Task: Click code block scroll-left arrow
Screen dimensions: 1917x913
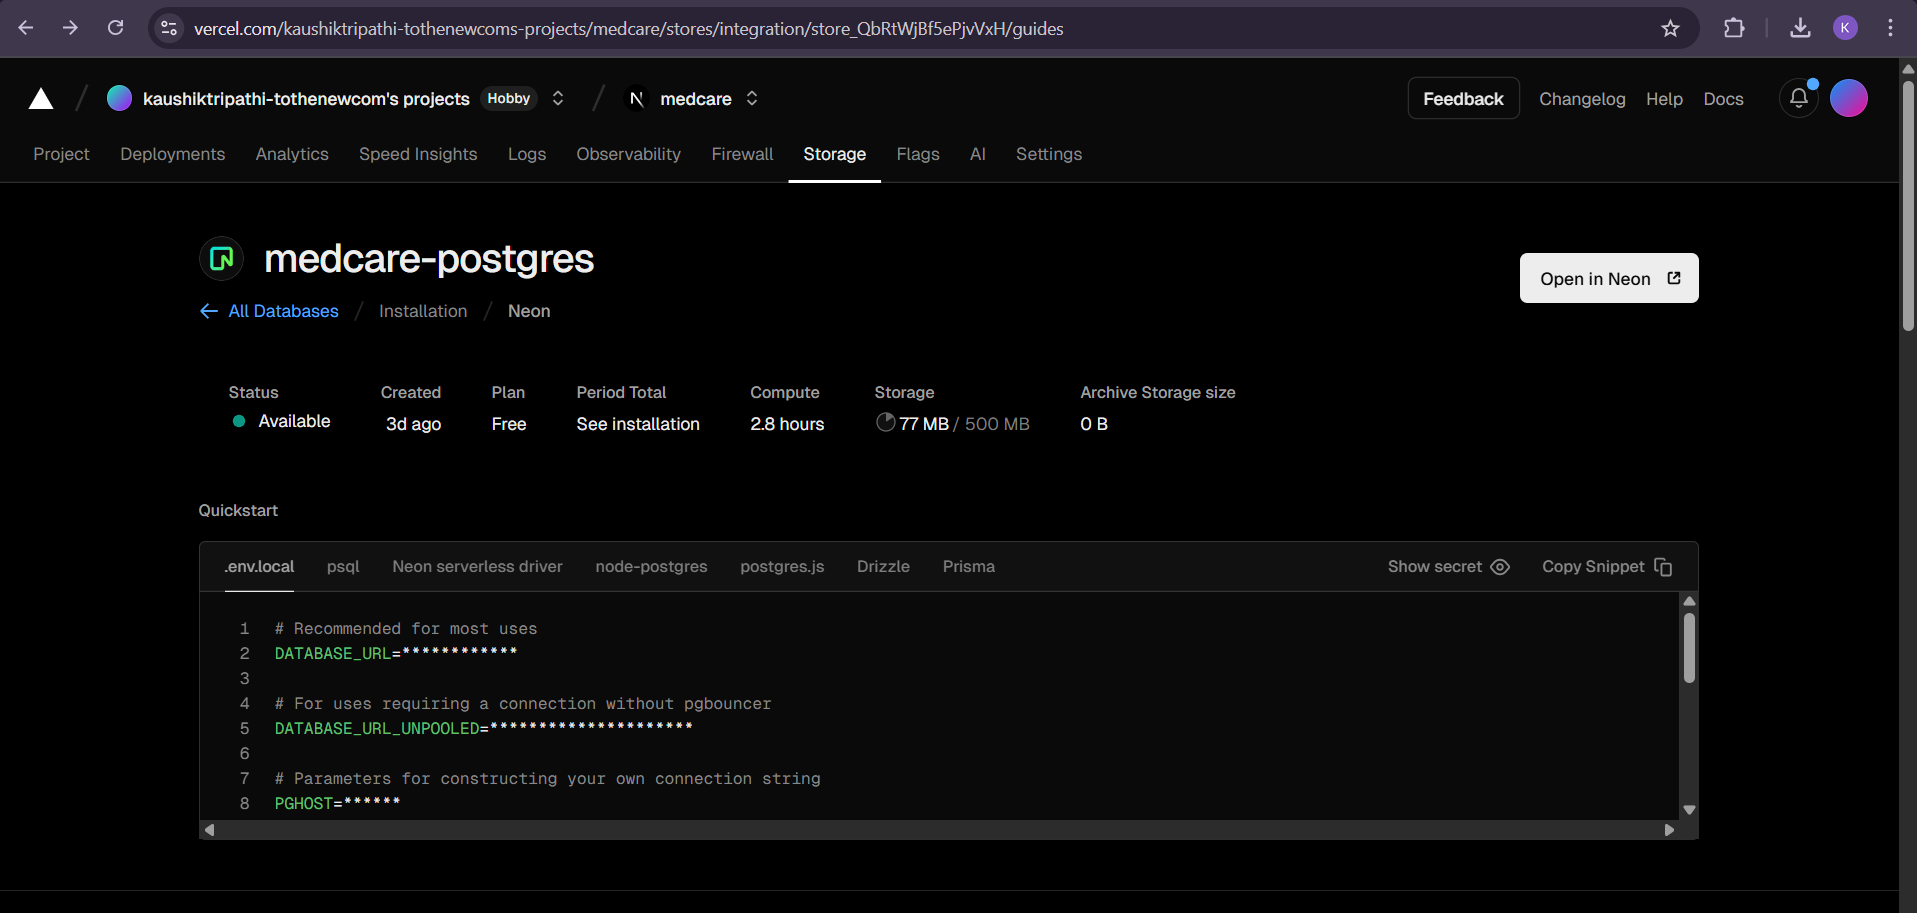Action: (209, 830)
